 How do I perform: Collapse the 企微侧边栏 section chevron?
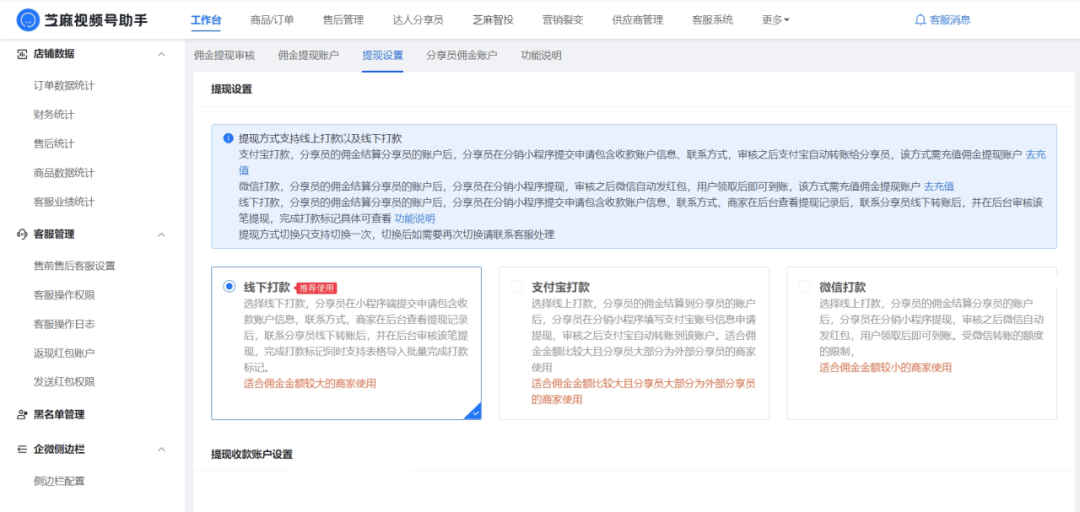click(x=162, y=450)
